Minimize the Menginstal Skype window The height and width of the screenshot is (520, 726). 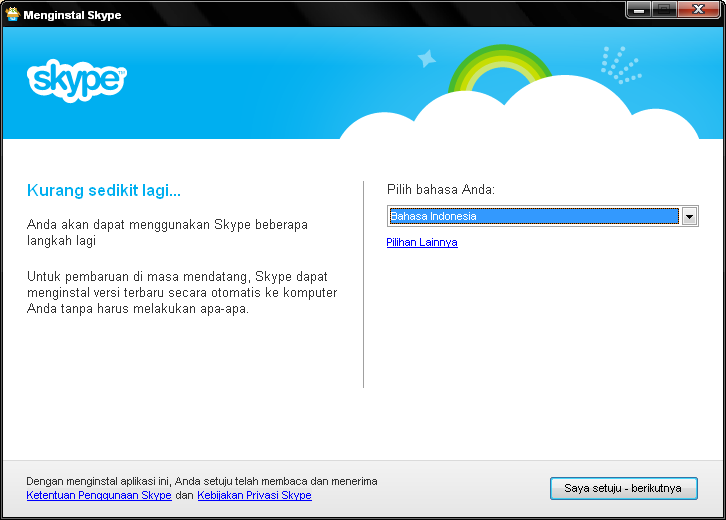pyautogui.click(x=639, y=10)
